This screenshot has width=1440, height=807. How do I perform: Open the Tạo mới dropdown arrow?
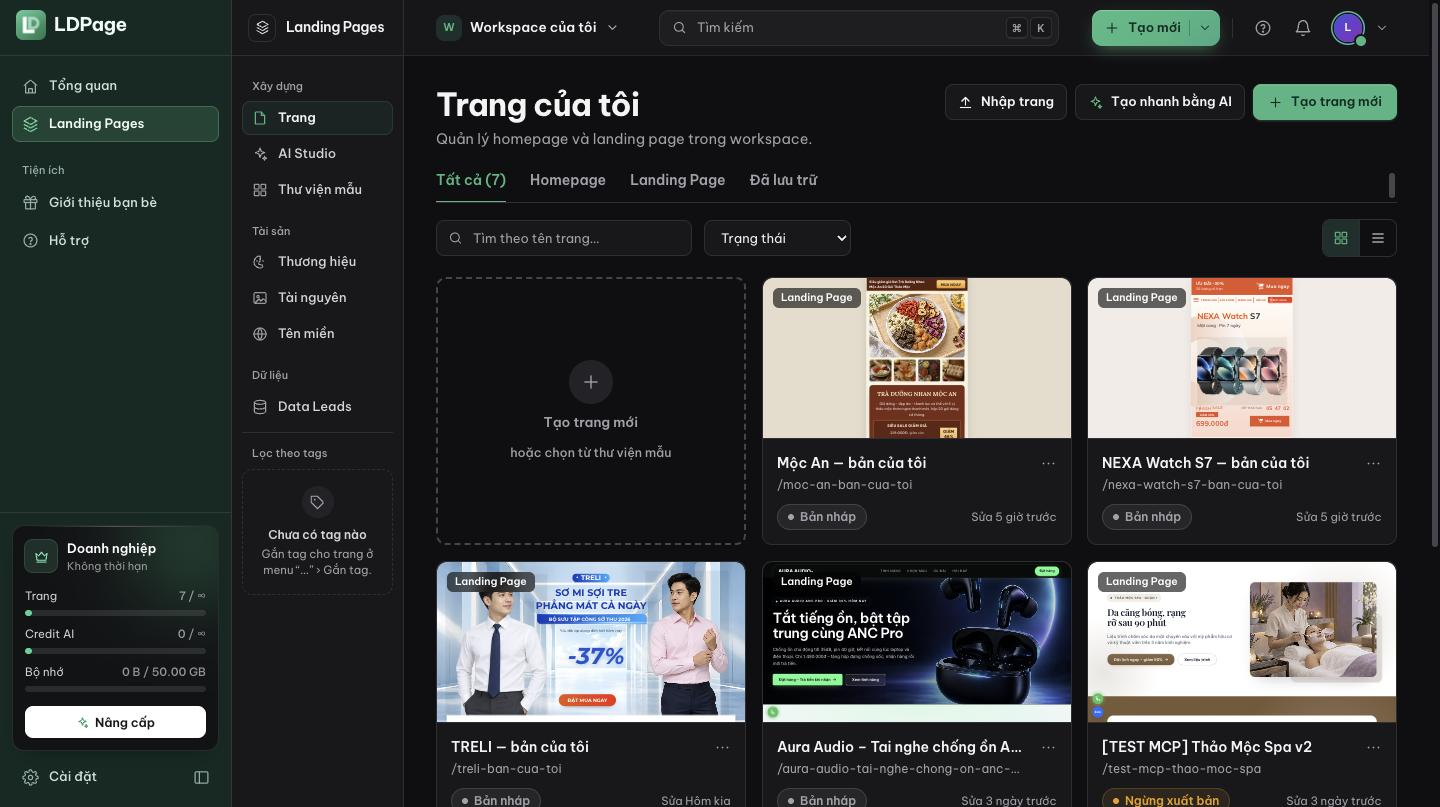tap(1205, 28)
